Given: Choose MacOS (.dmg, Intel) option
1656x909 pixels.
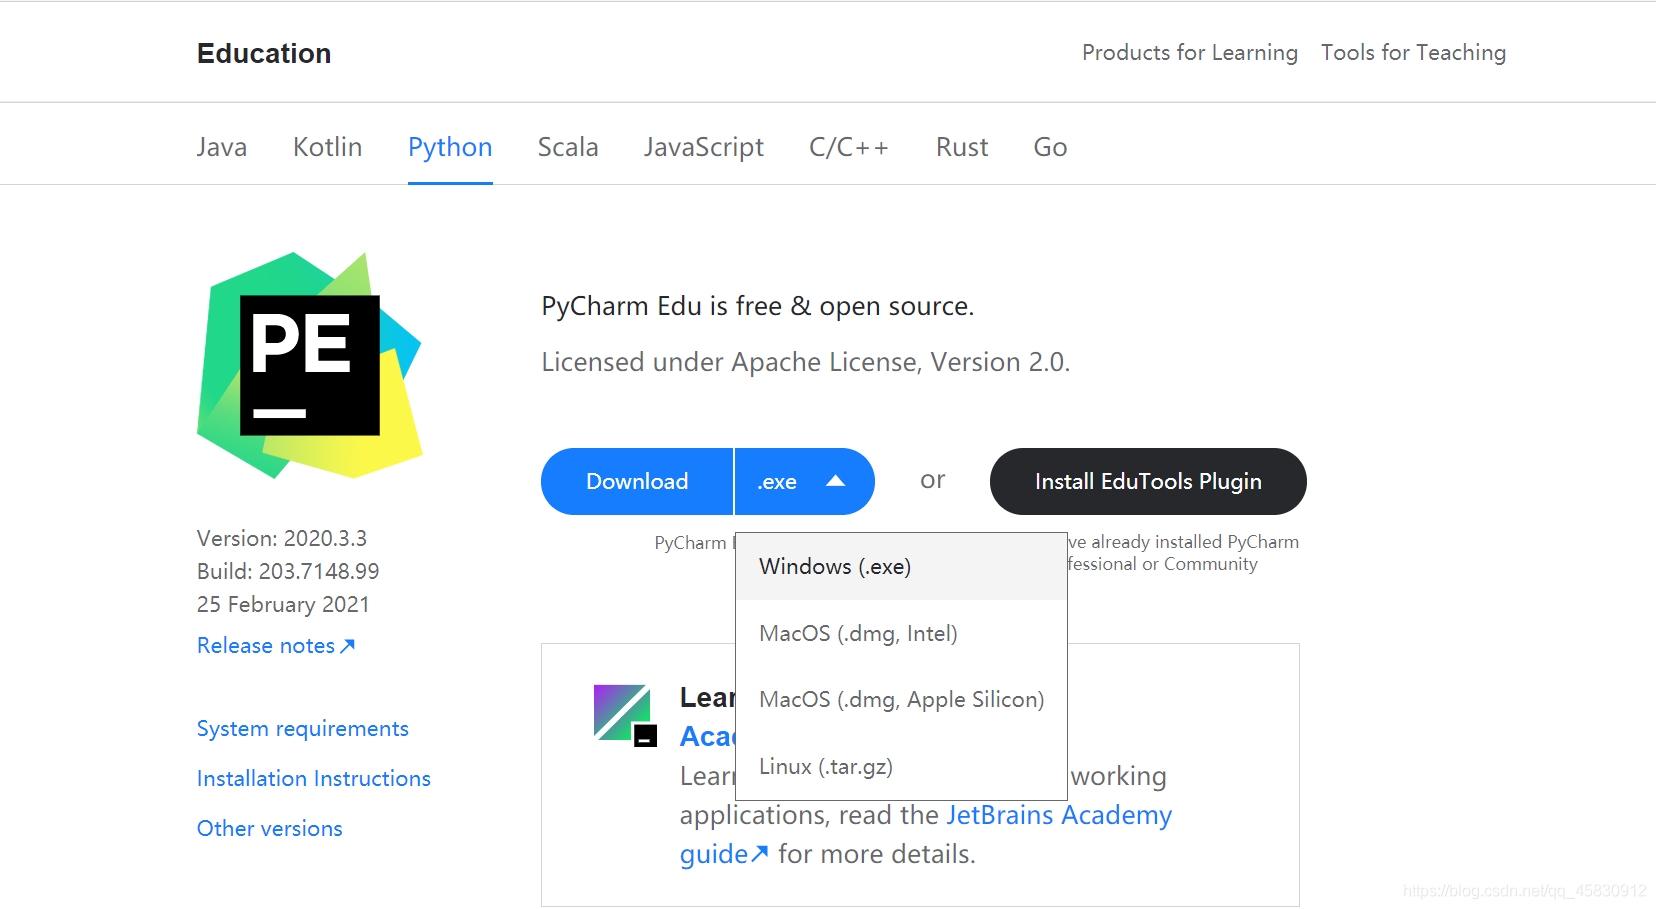Looking at the screenshot, I should tap(901, 633).
